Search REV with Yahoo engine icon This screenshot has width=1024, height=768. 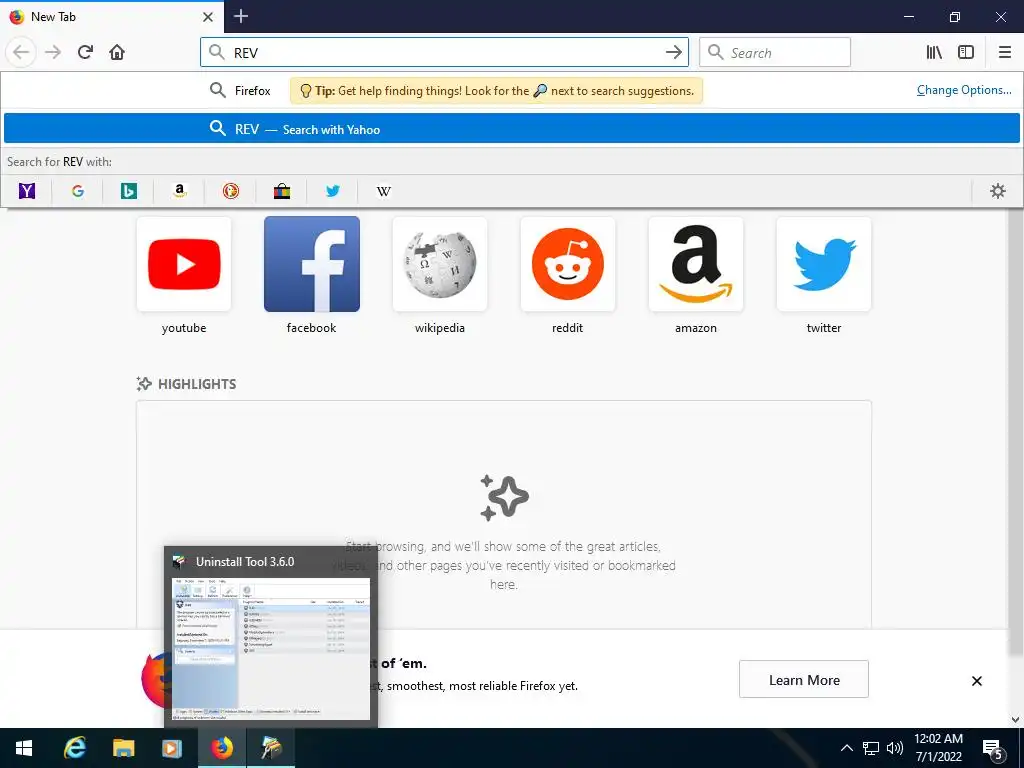tap(27, 191)
